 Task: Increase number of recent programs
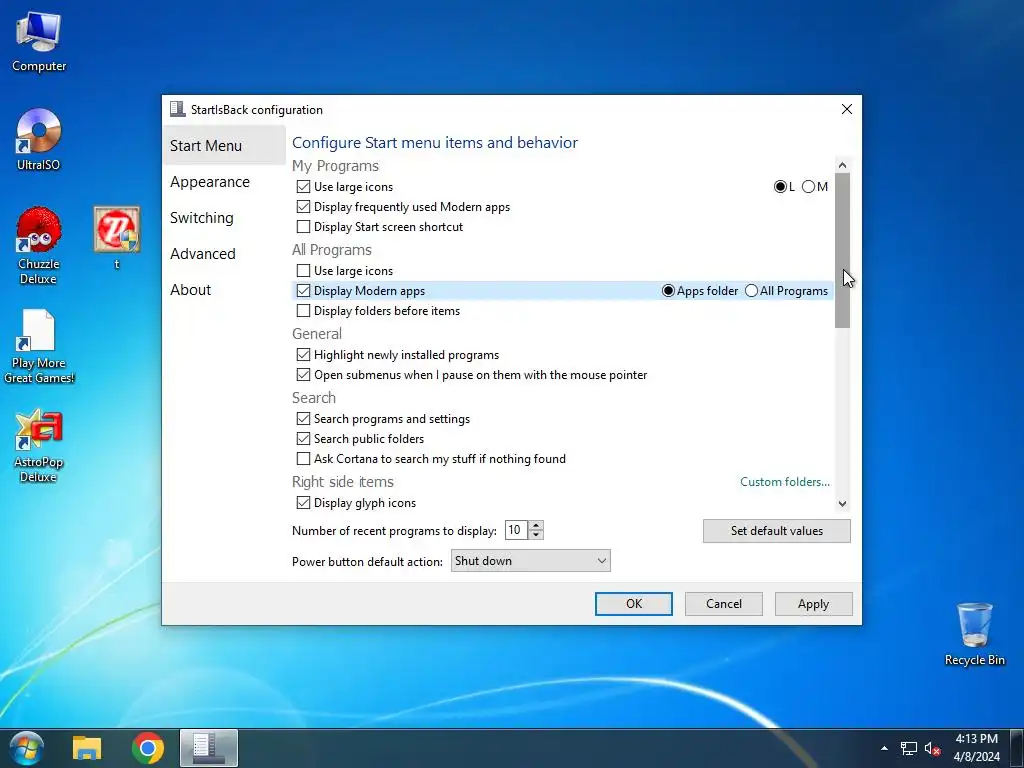point(536,526)
